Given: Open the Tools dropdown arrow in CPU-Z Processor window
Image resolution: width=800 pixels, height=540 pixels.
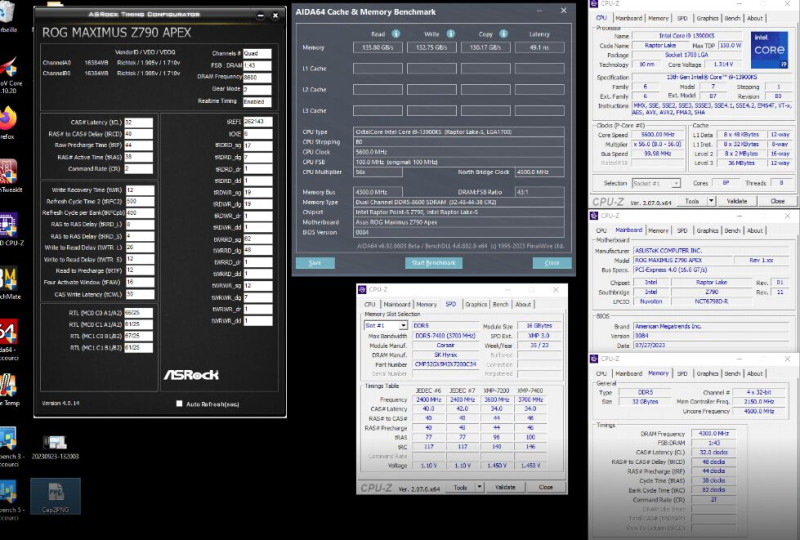Looking at the screenshot, I should click(711, 201).
